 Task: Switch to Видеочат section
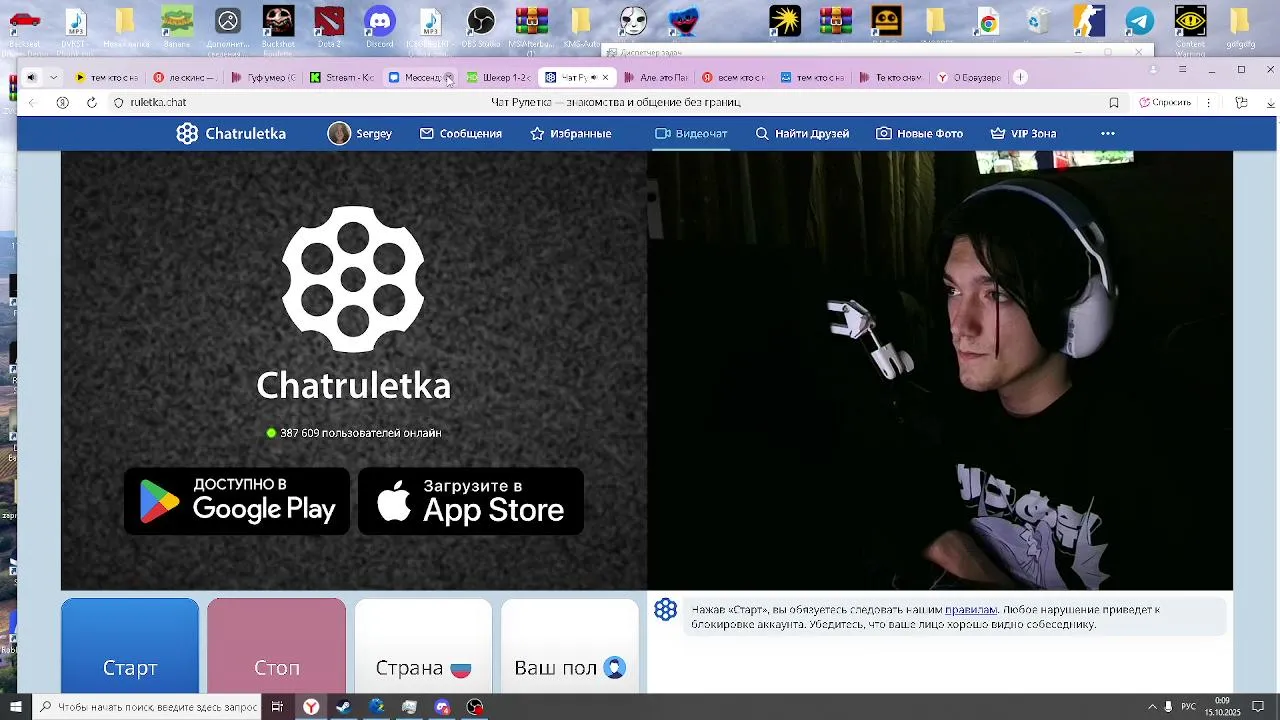pyautogui.click(x=691, y=134)
